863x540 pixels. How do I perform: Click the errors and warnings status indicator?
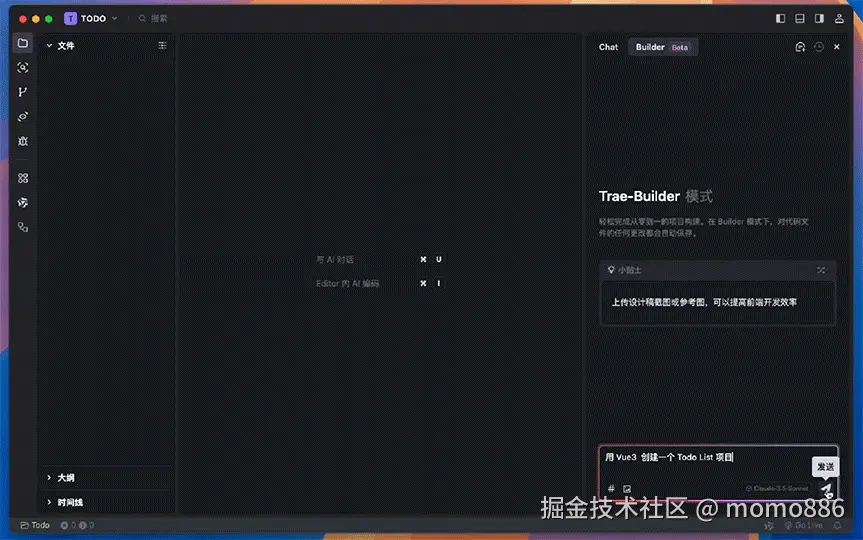(x=77, y=525)
